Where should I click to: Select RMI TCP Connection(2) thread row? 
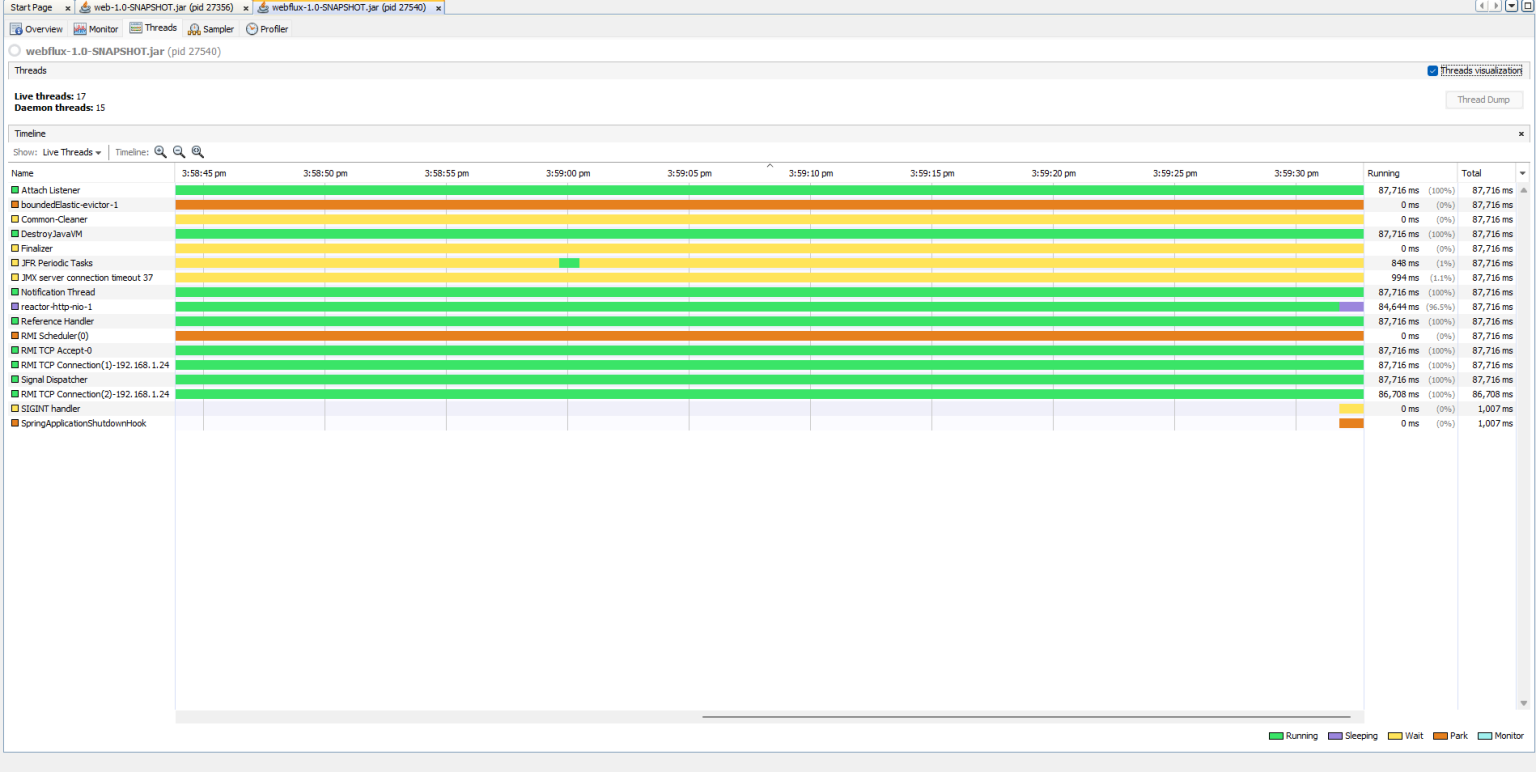[x=762, y=394]
